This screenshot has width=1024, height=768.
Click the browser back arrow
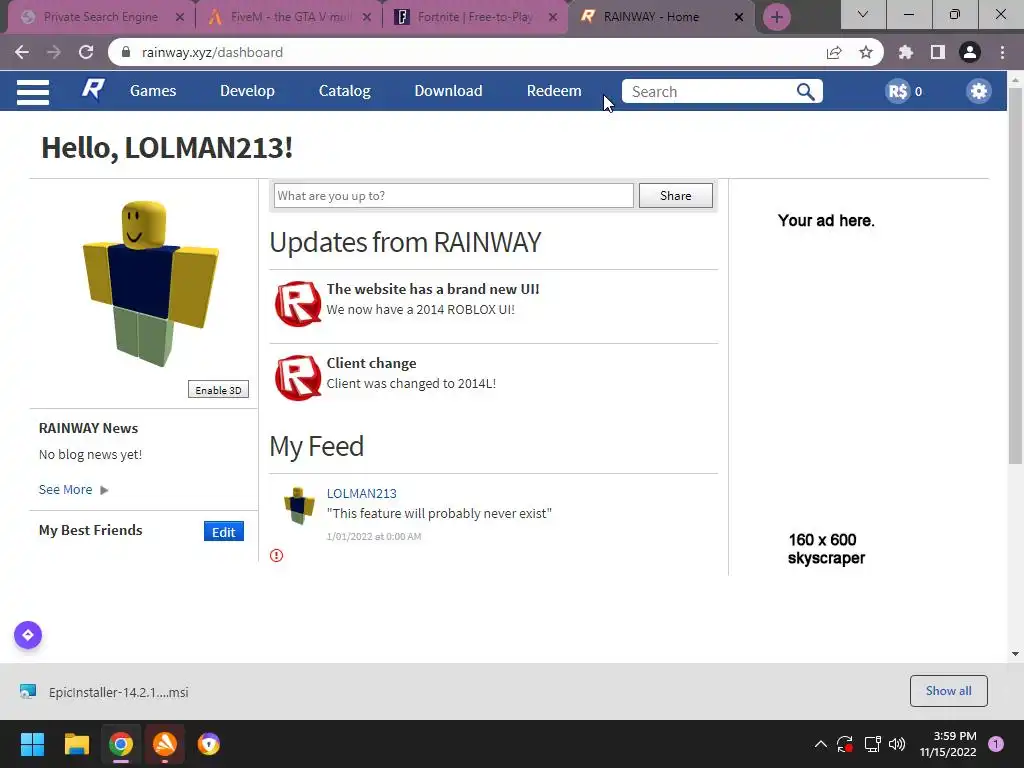(22, 52)
